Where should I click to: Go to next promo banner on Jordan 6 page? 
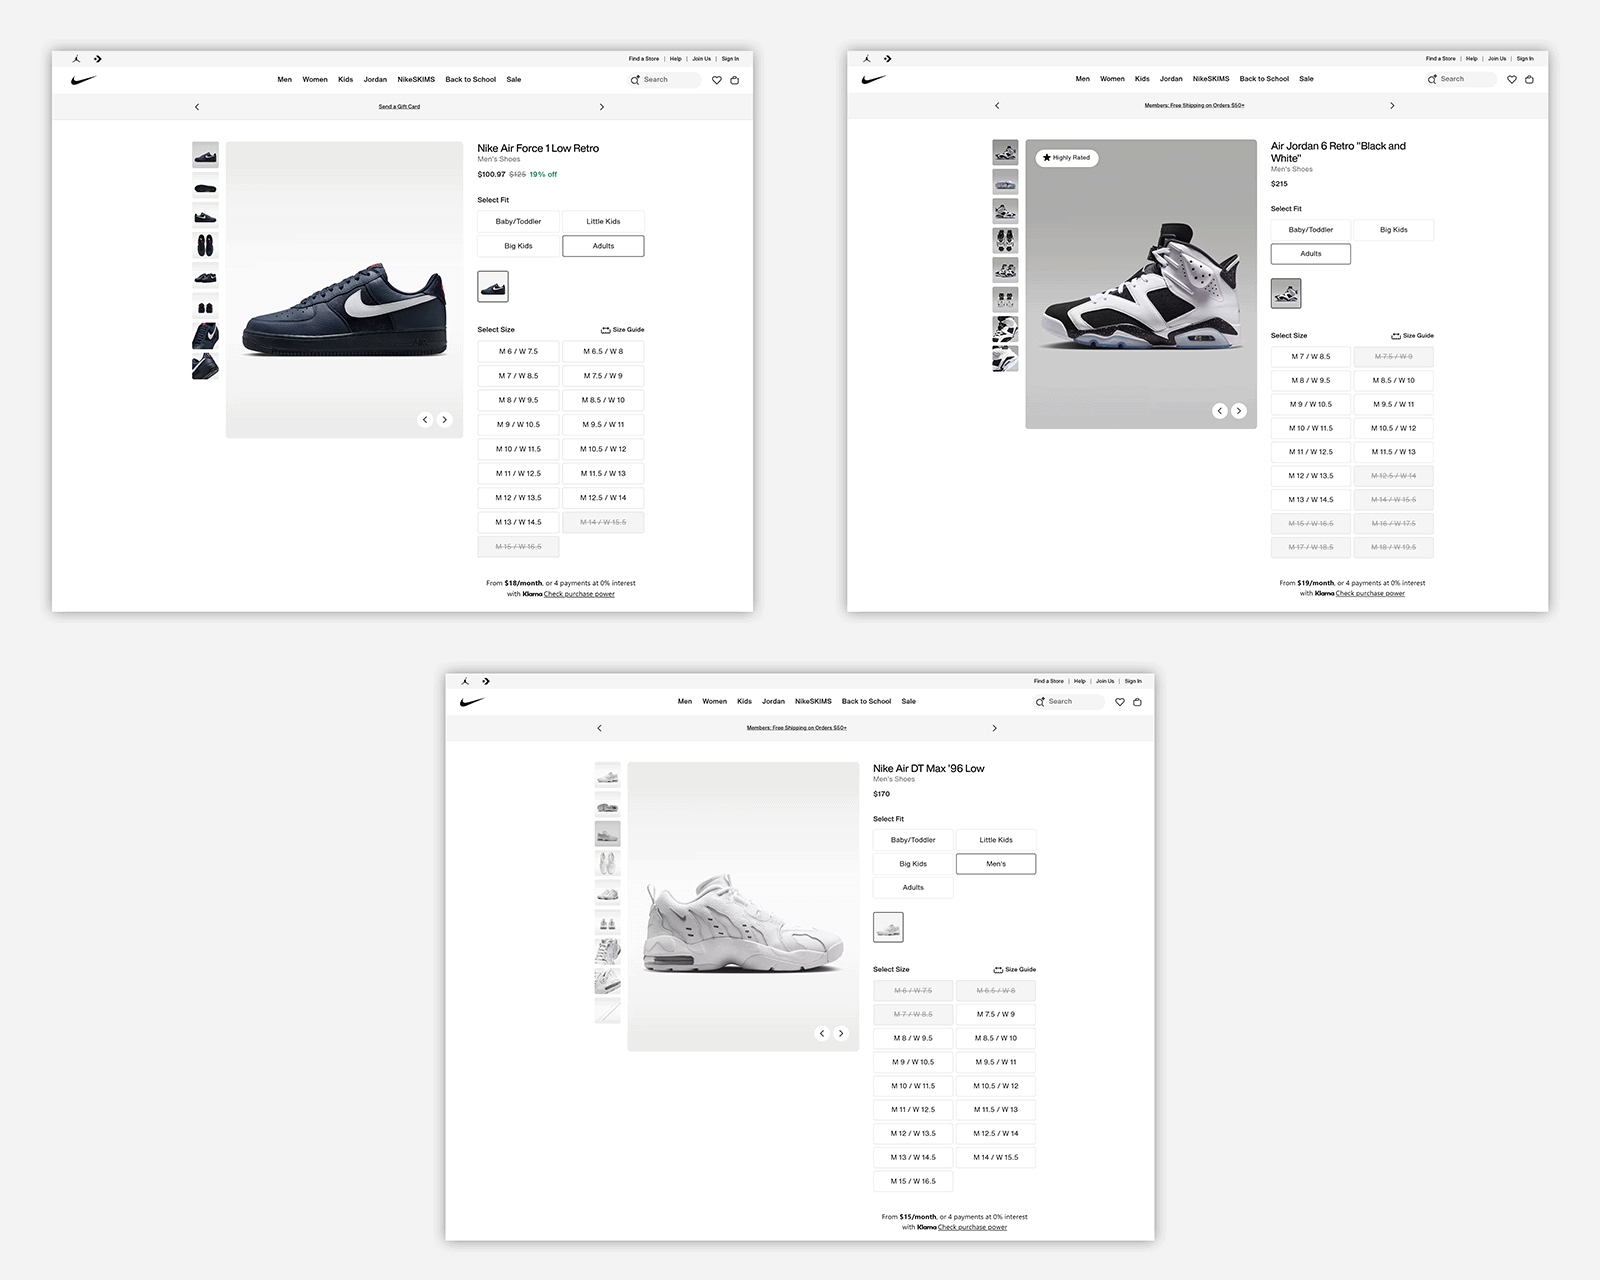coord(1392,106)
